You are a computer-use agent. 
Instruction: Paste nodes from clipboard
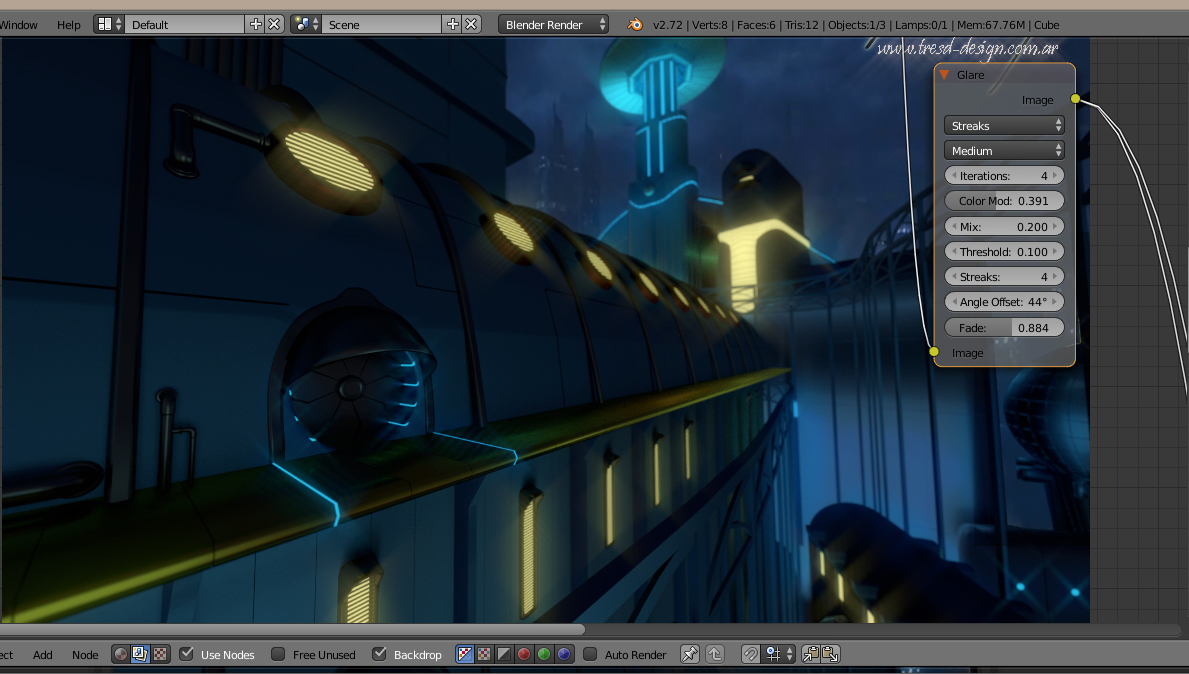coord(830,654)
